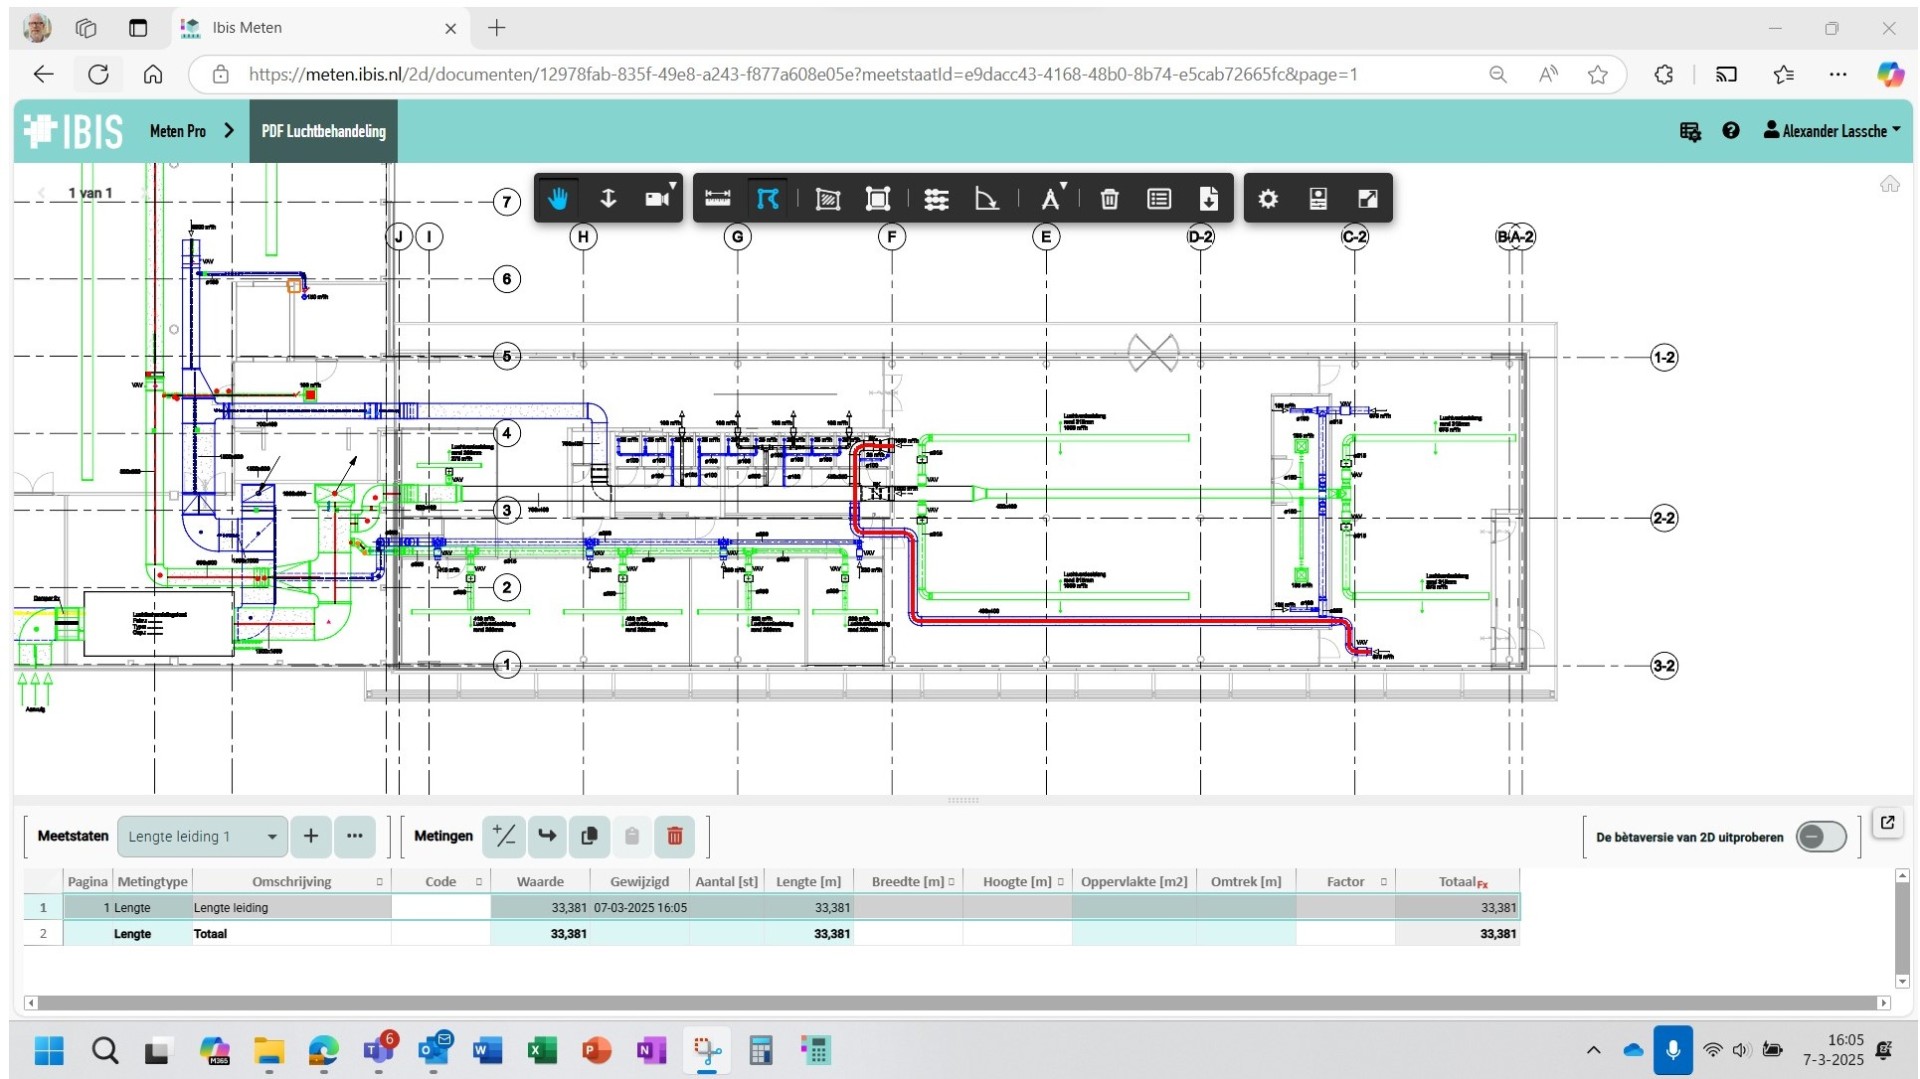Select the ruler measurement tool
The height and width of the screenshot is (1079, 1920).
click(717, 199)
